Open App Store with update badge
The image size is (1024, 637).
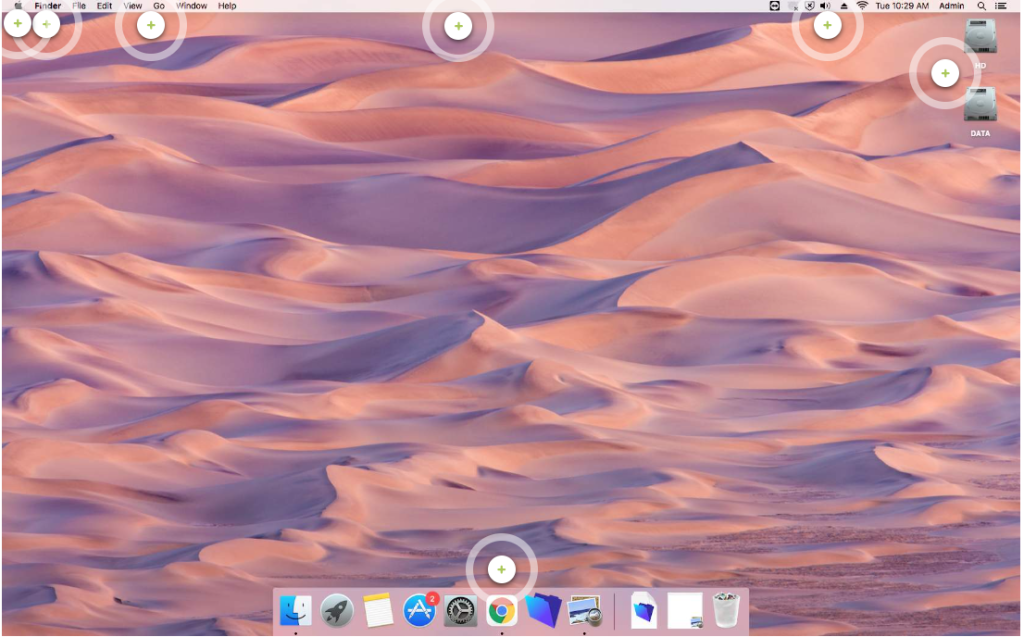(419, 609)
